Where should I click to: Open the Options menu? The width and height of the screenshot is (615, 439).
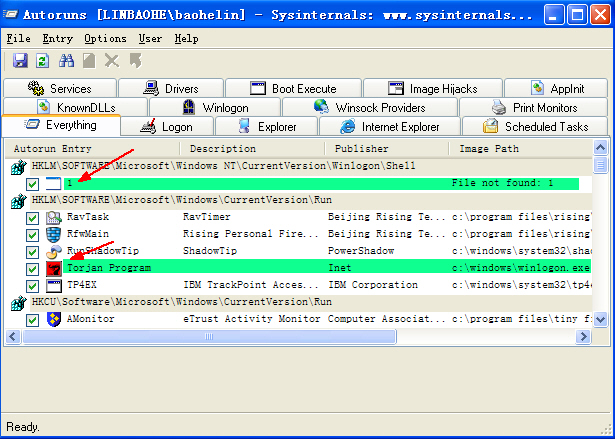pos(105,38)
